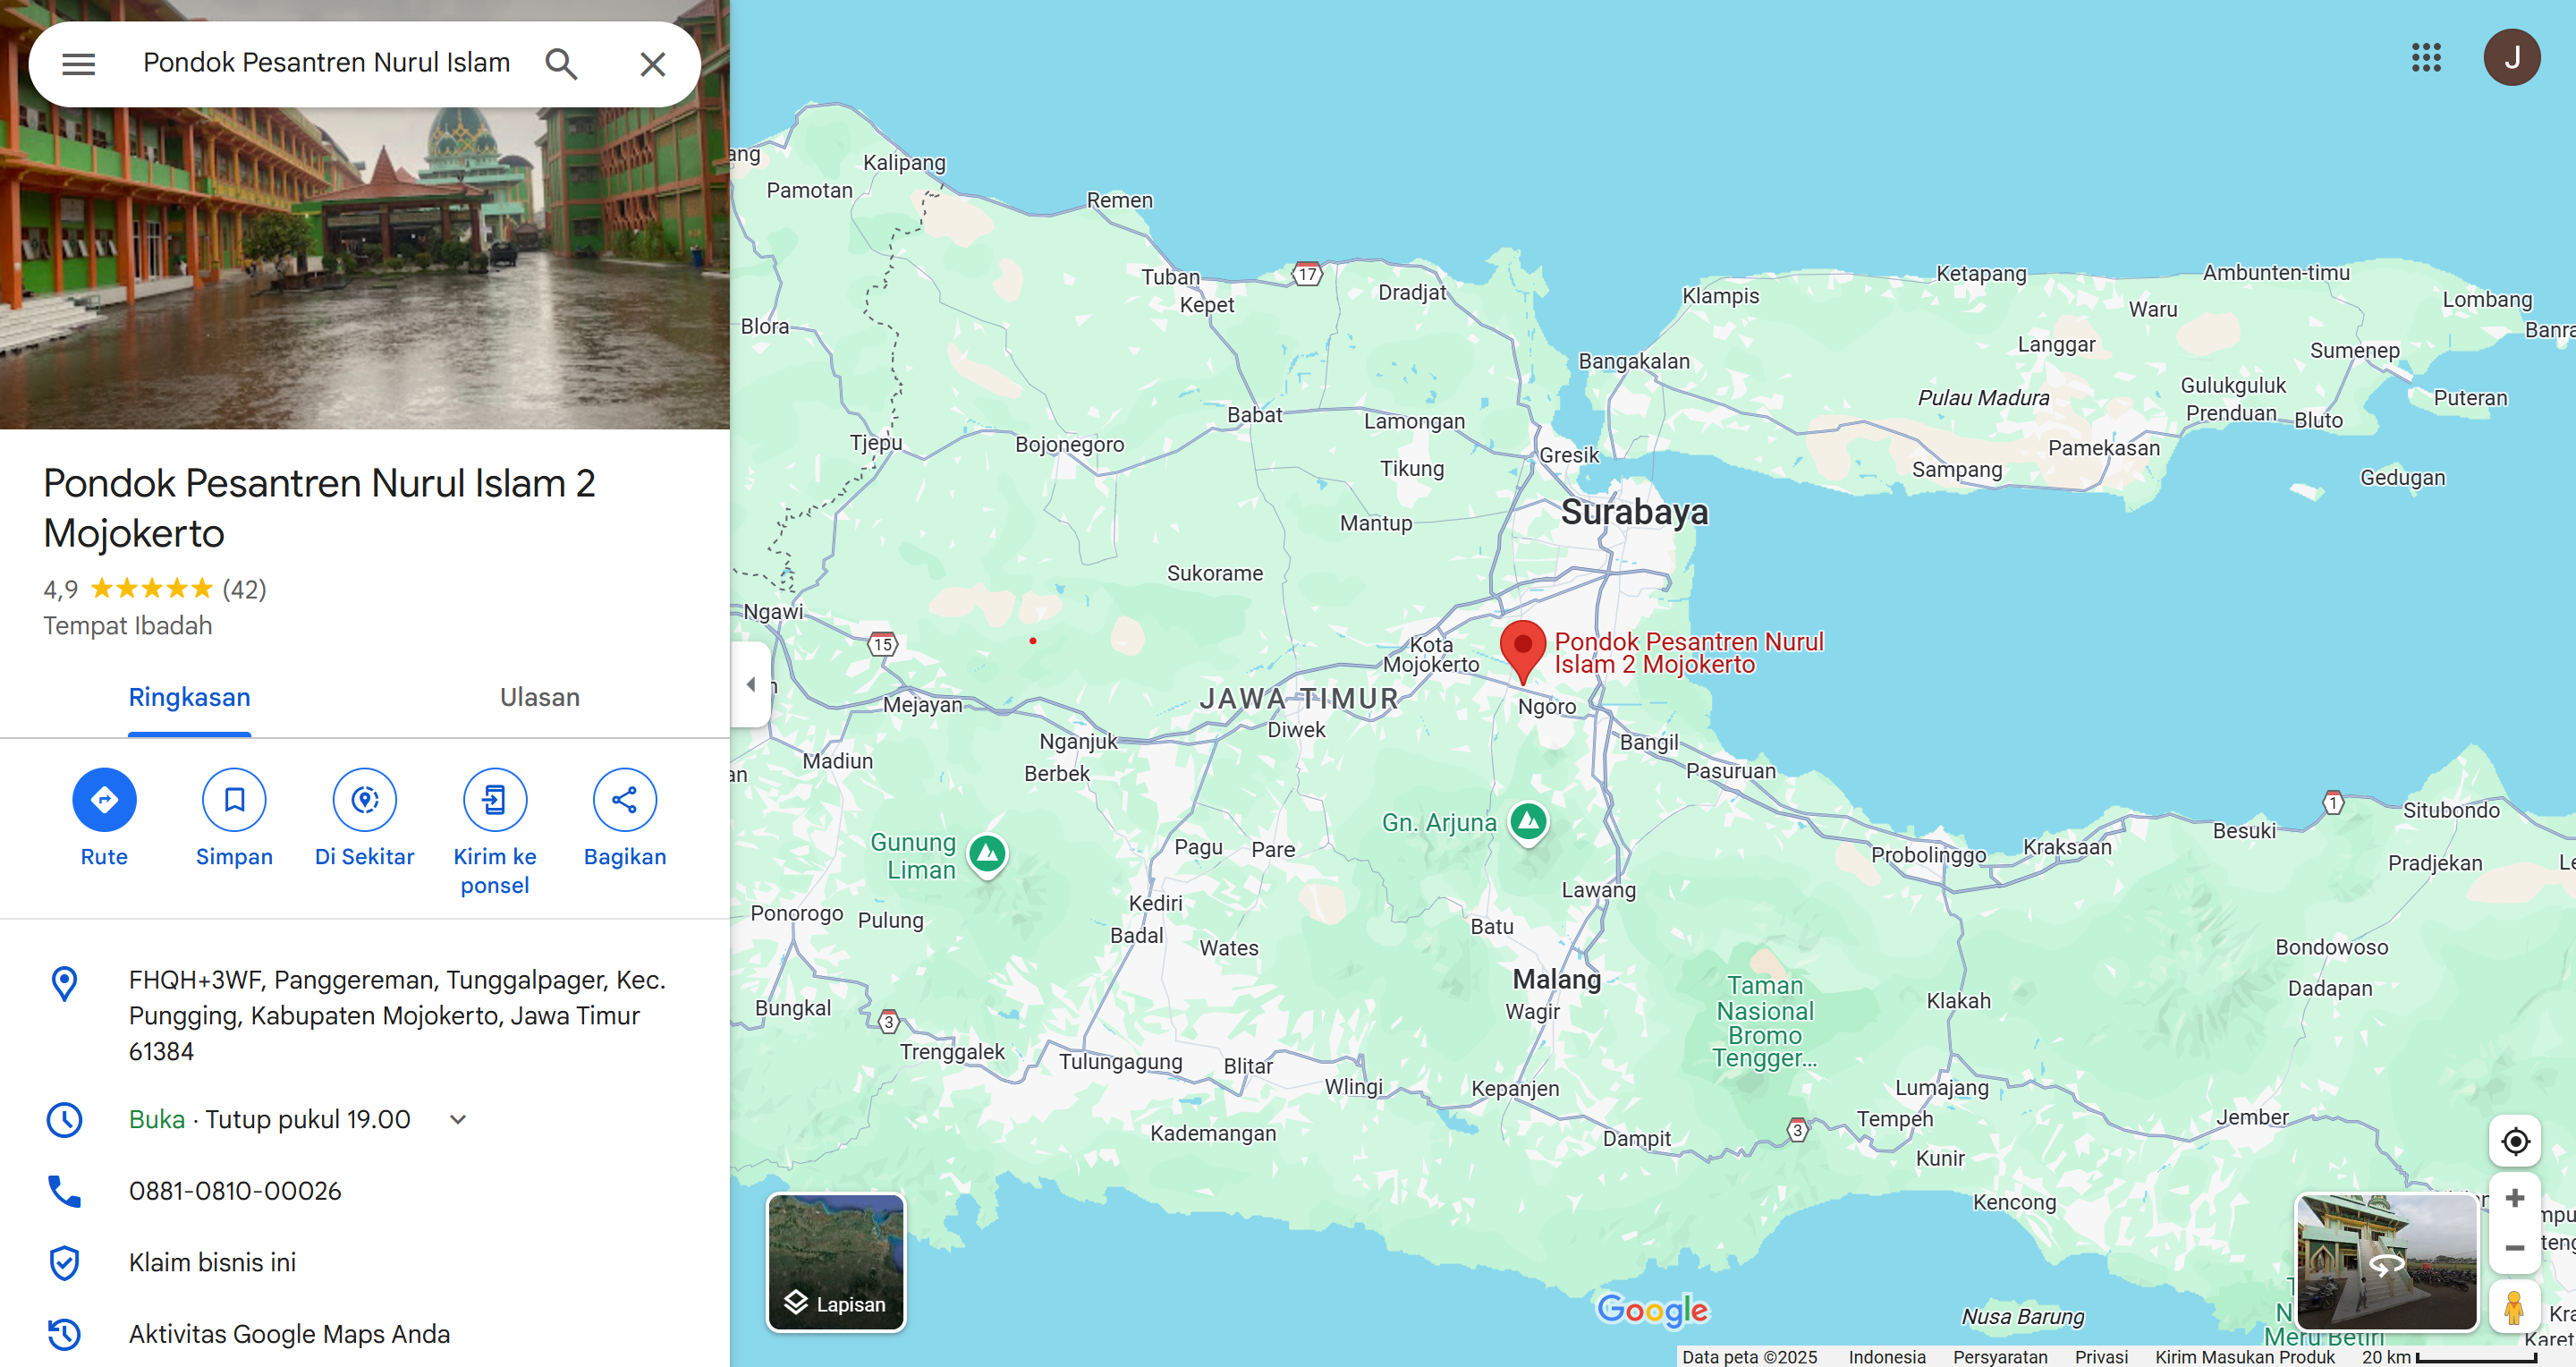2576x1367 pixels.
Task: Click the Pulau Madura label
Action: pos(1983,398)
